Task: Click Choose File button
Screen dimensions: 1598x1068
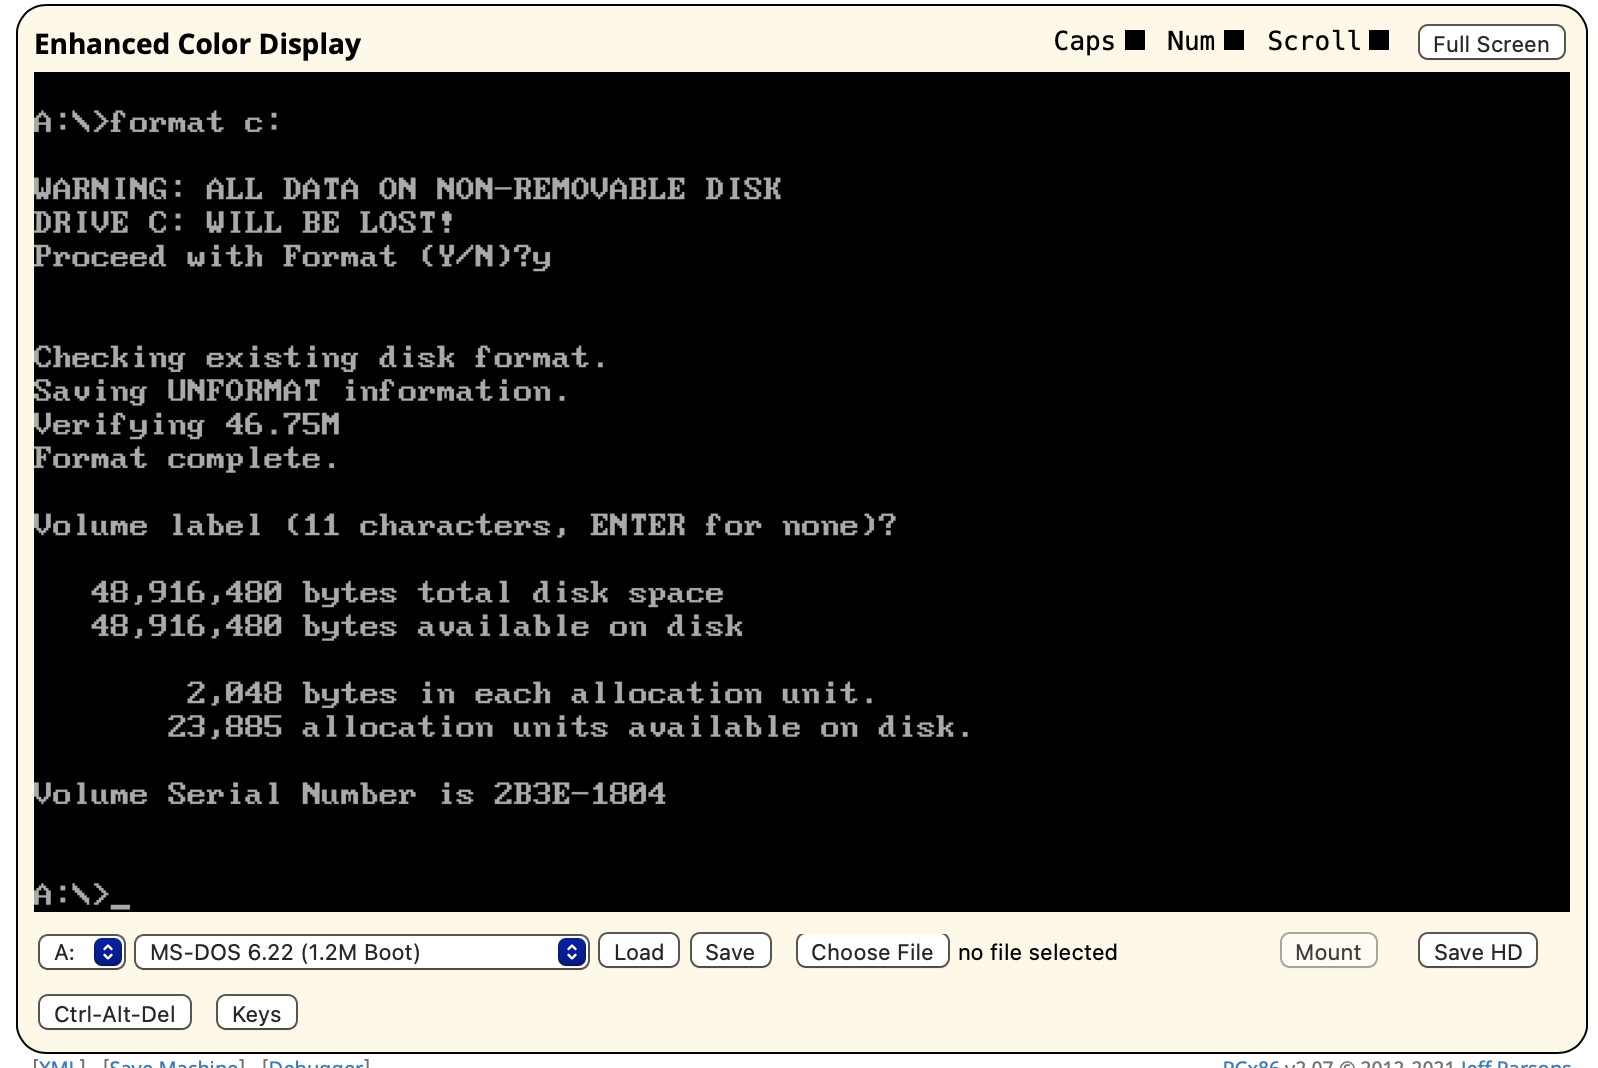Action: tap(872, 951)
